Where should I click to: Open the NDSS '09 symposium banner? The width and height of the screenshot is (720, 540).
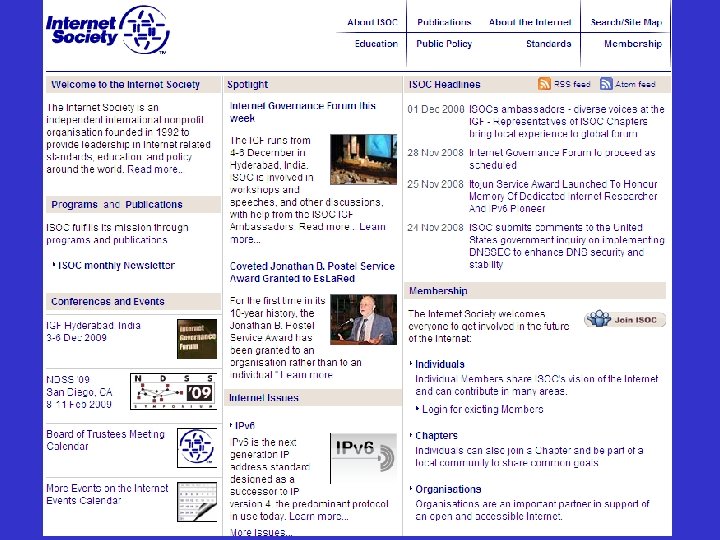point(174,391)
